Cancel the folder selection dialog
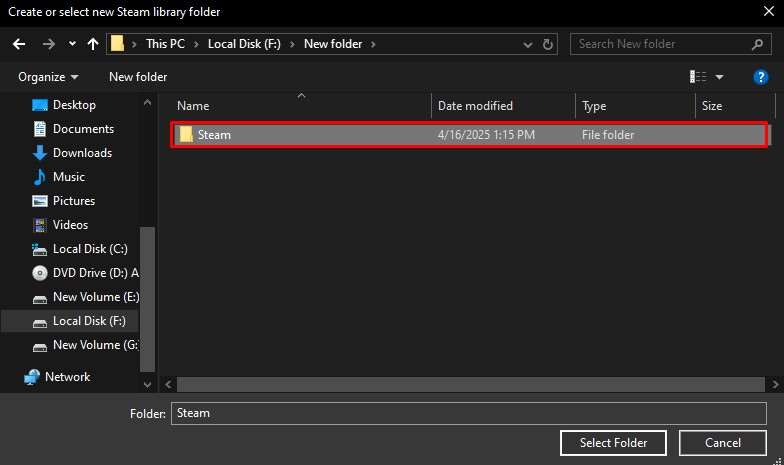This screenshot has width=784, height=465. (722, 443)
